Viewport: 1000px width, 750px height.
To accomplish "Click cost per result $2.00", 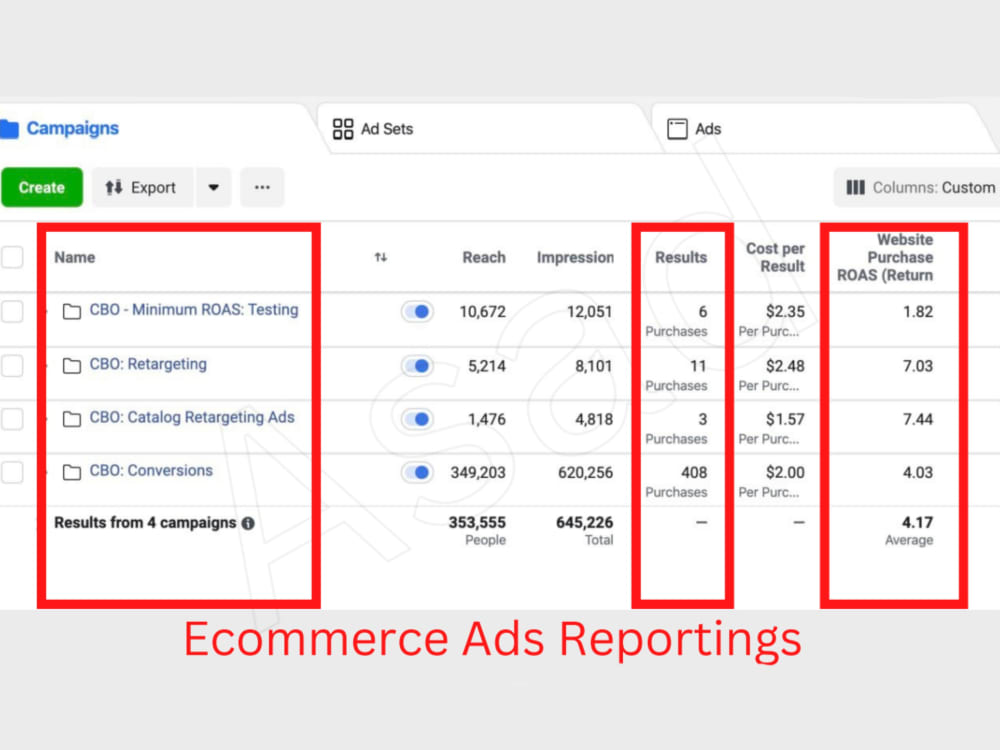I will pyautogui.click(x=785, y=473).
